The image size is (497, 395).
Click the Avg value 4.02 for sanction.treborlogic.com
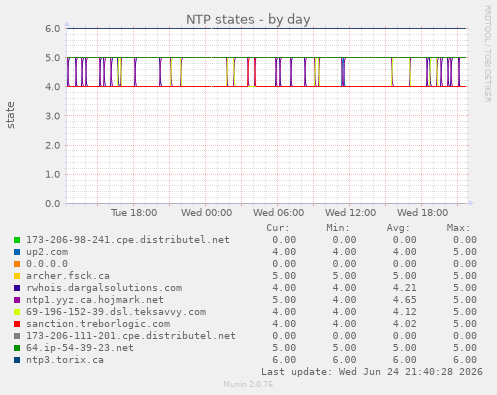404,324
